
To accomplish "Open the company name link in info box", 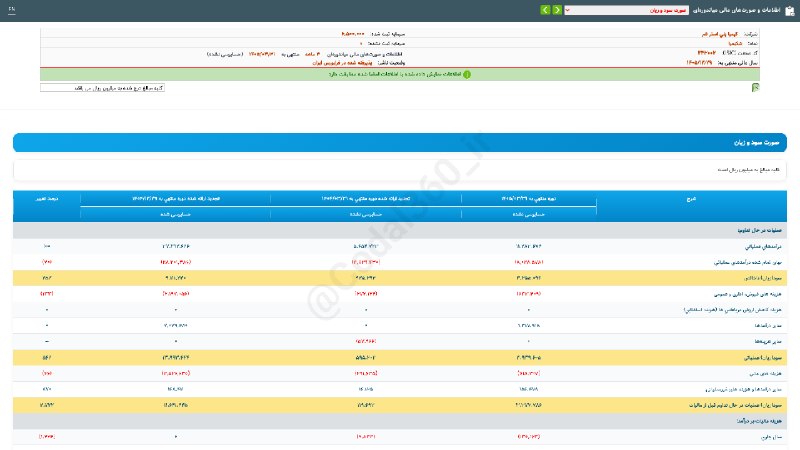I will (x=719, y=34).
